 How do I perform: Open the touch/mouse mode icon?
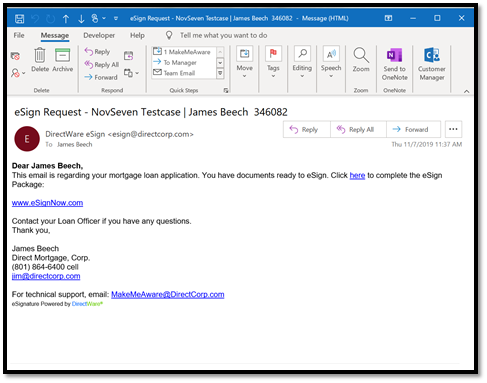[x=95, y=18]
